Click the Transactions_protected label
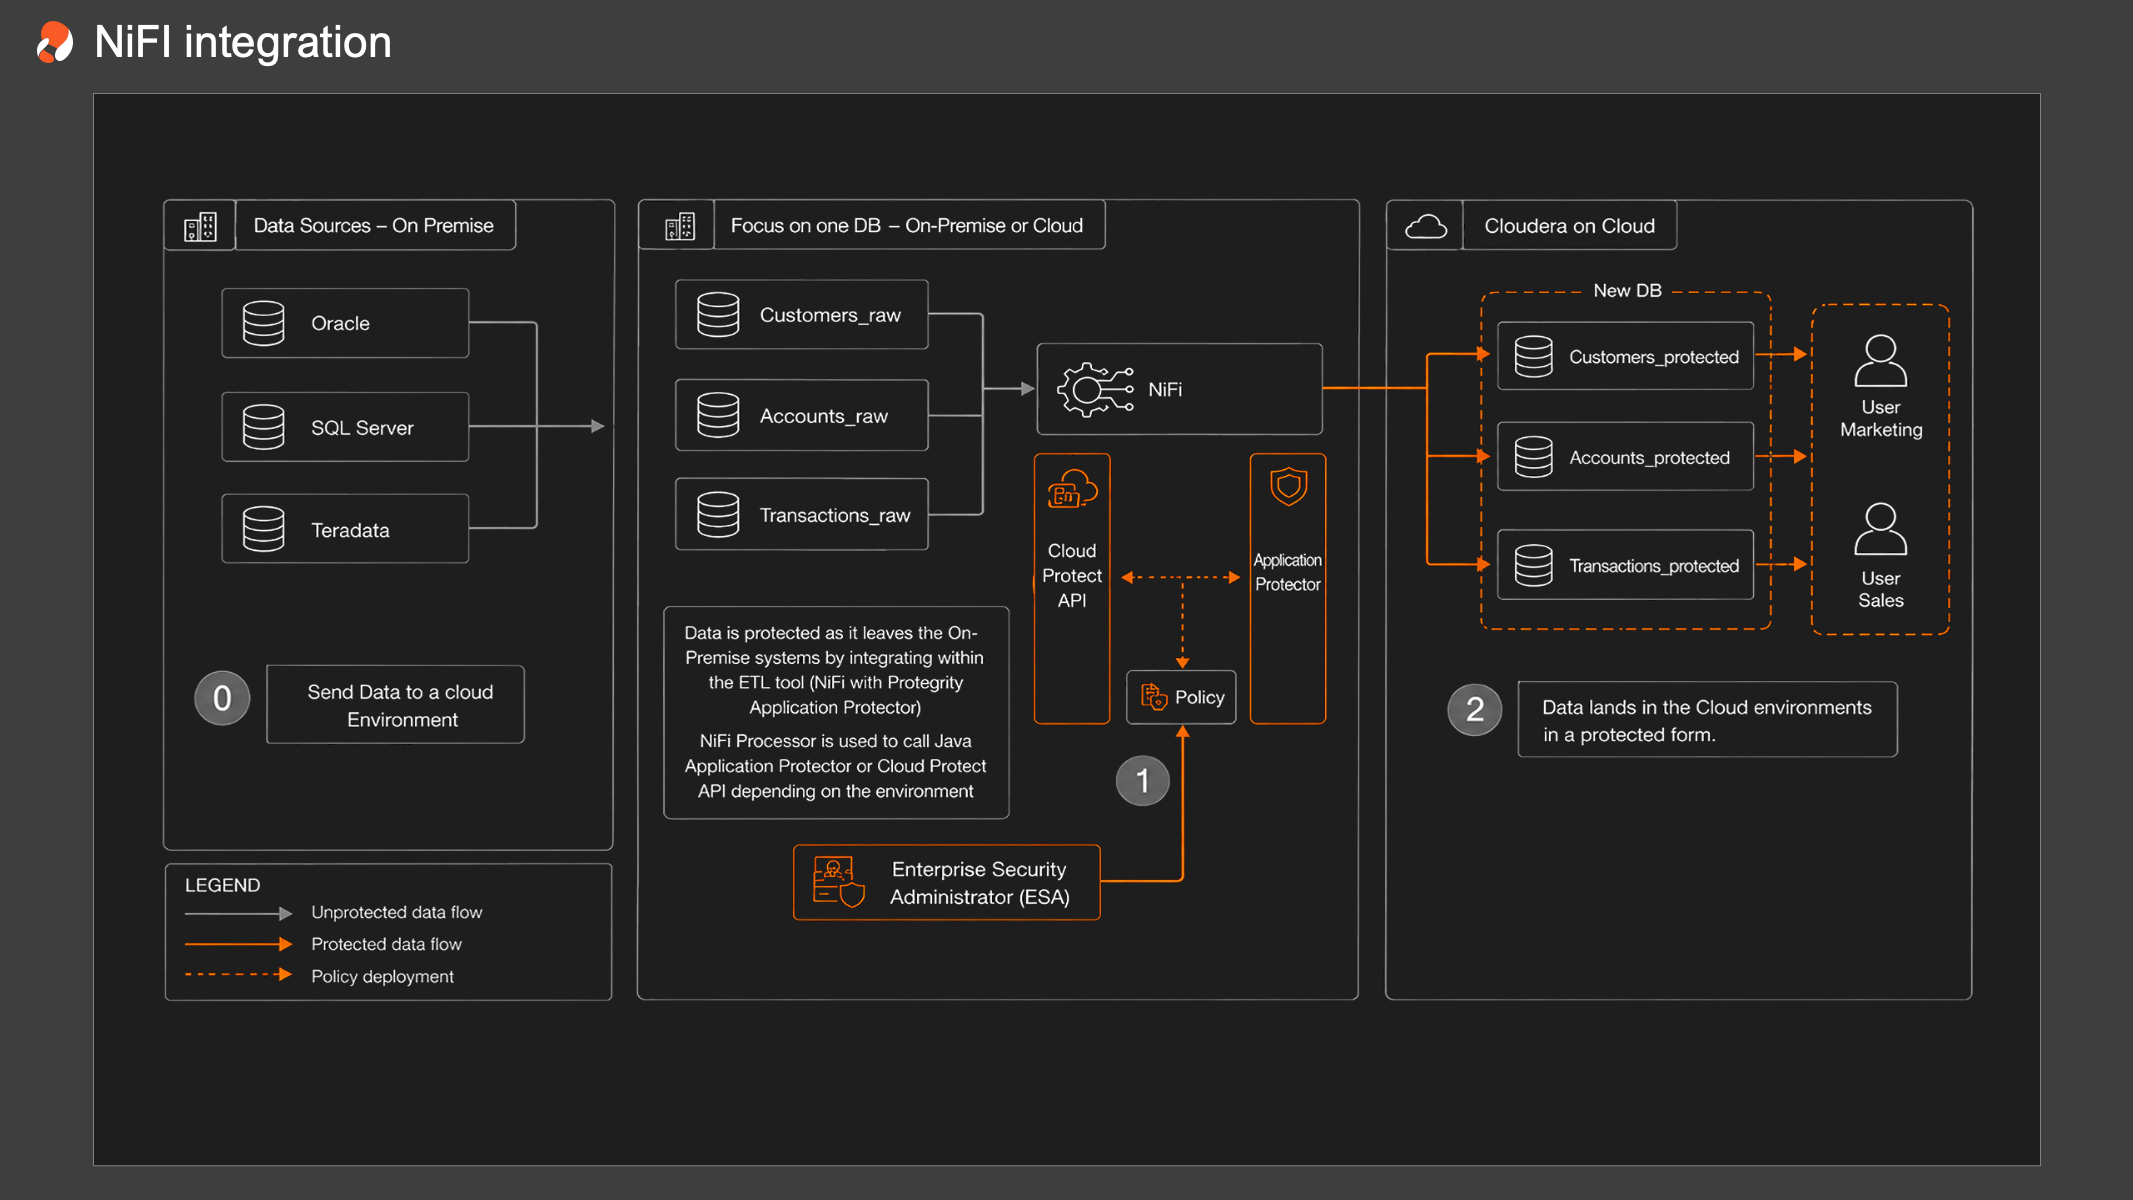Screen dimensions: 2133x1200 [x=1654, y=566]
